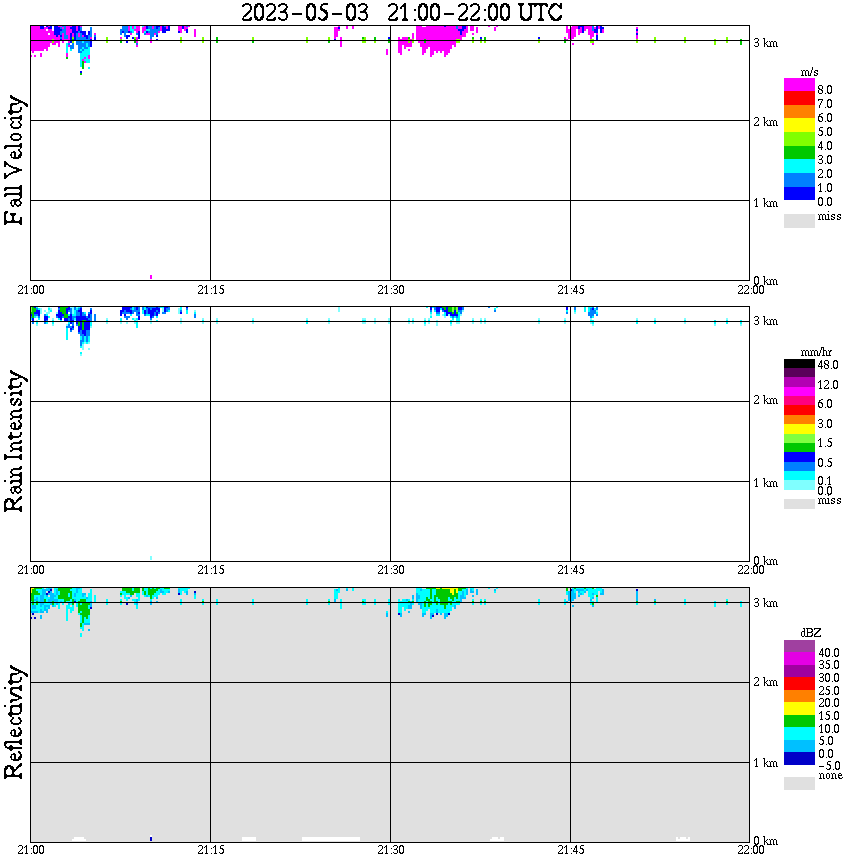Pick the purple 12.0 swatch in mm/hr legend
The width and height of the screenshot is (850, 868).
point(799,382)
